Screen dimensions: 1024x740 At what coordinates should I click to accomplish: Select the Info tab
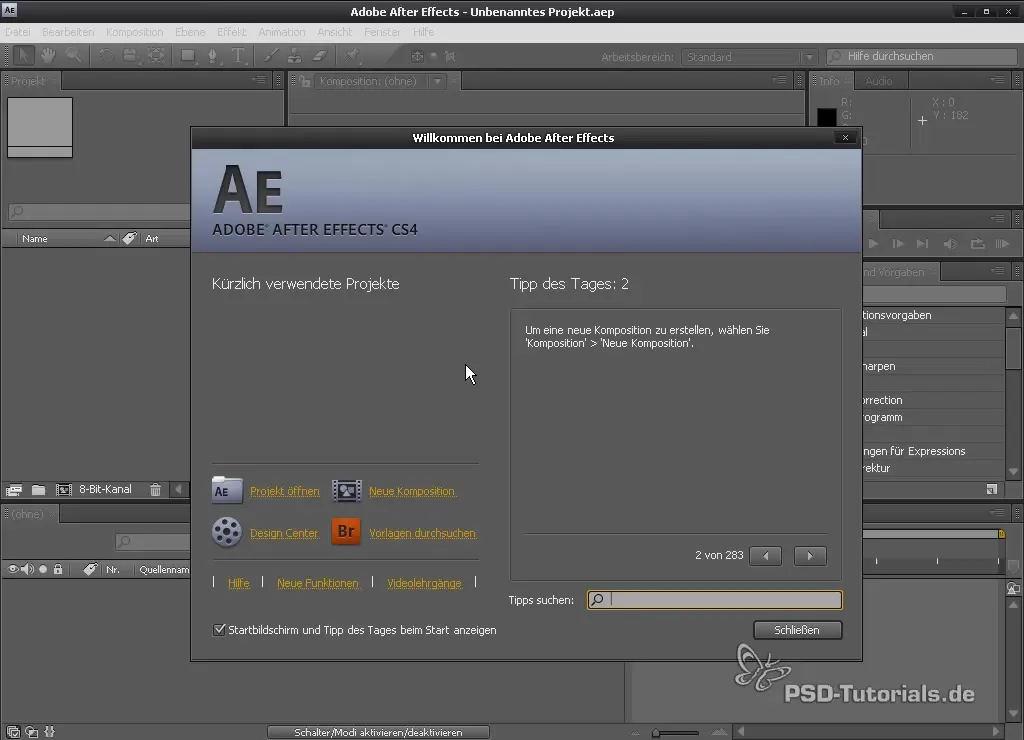pos(829,81)
